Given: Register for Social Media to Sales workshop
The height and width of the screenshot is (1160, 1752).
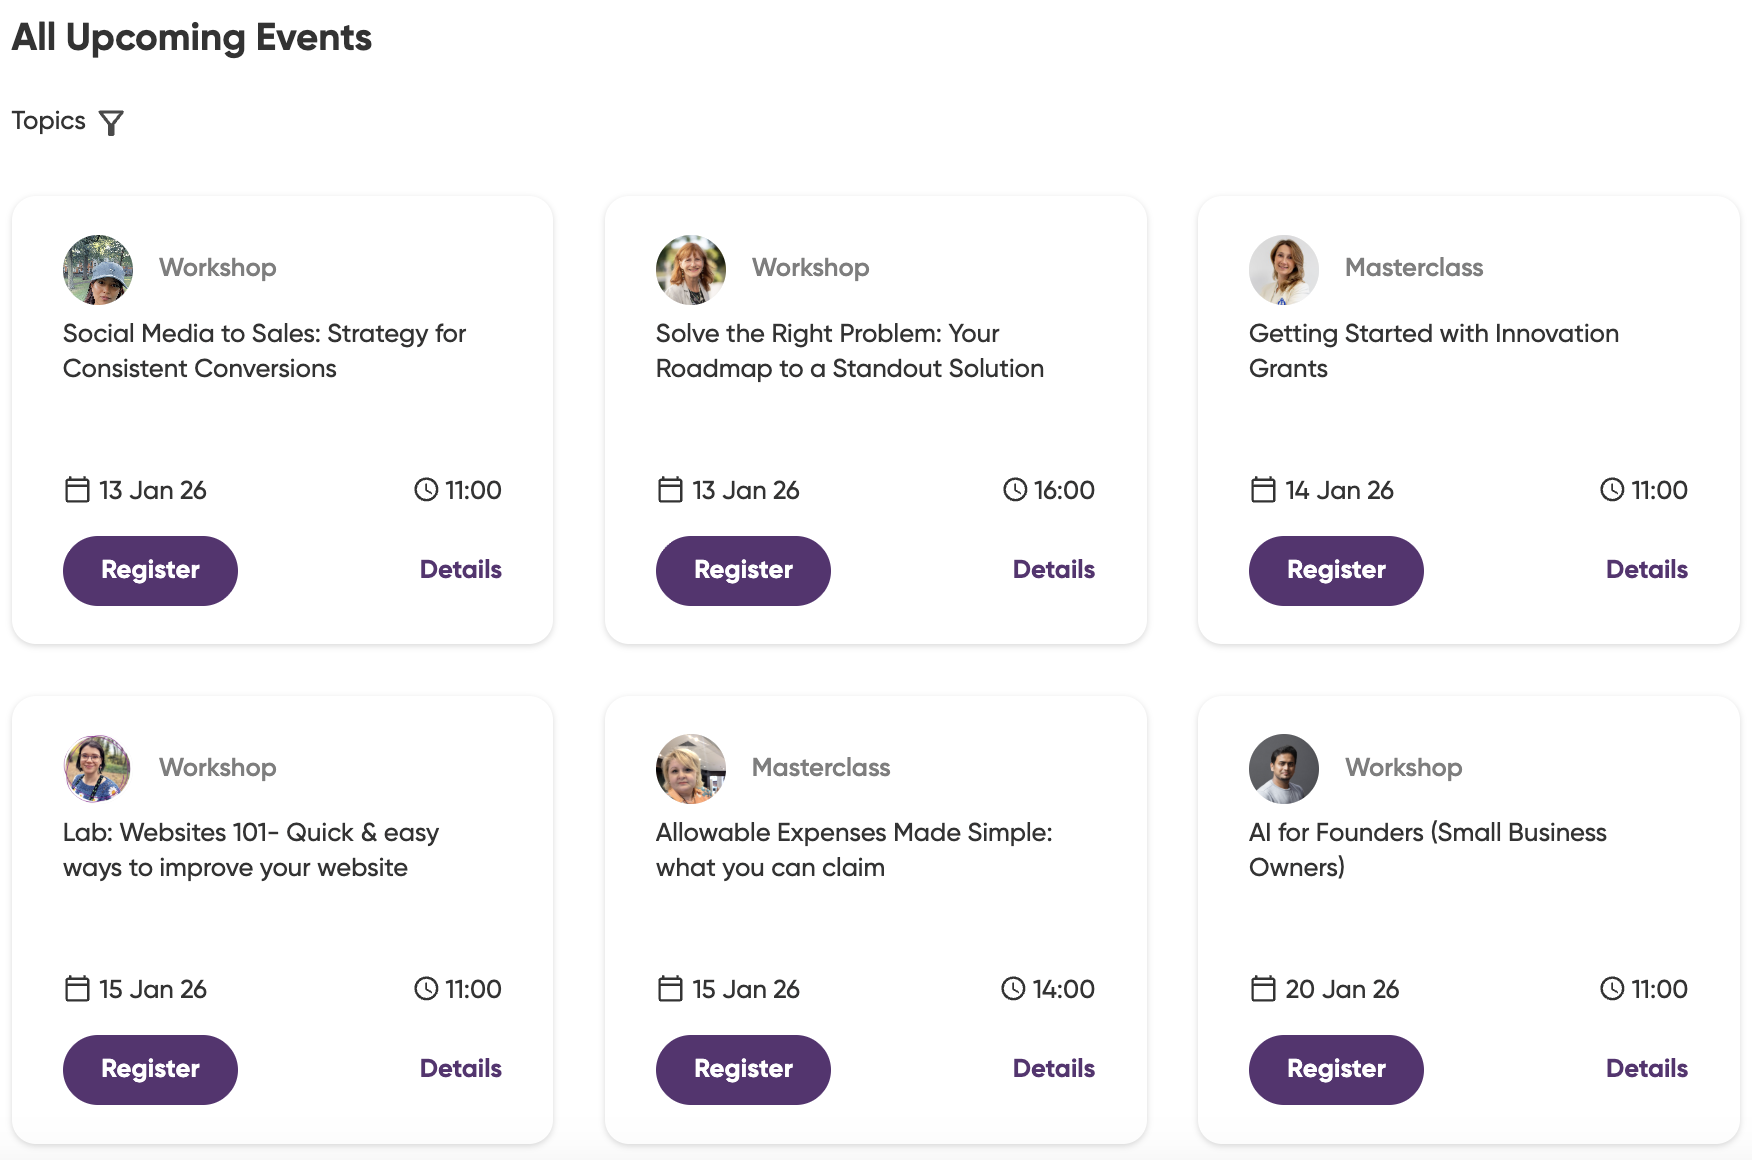Looking at the screenshot, I should pyautogui.click(x=150, y=570).
